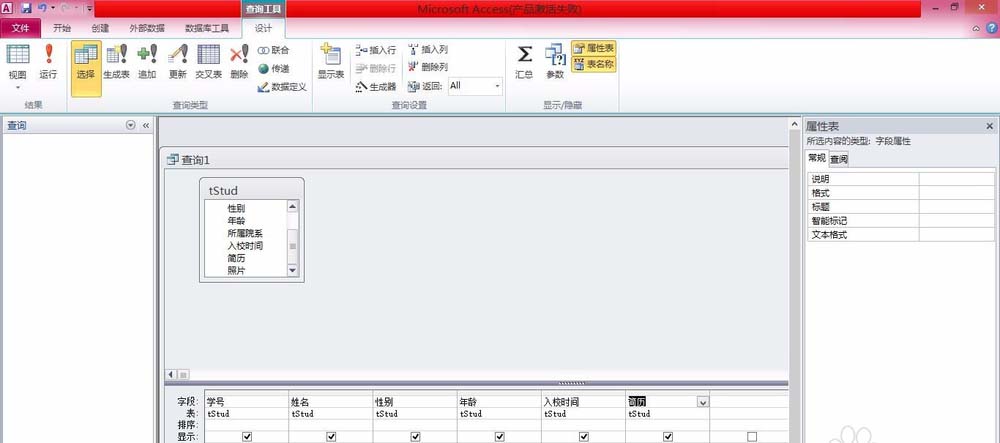Viewport: 1000px width, 443px height.
Task: Open the 简历 field dropdown in the grid
Action: [703, 402]
